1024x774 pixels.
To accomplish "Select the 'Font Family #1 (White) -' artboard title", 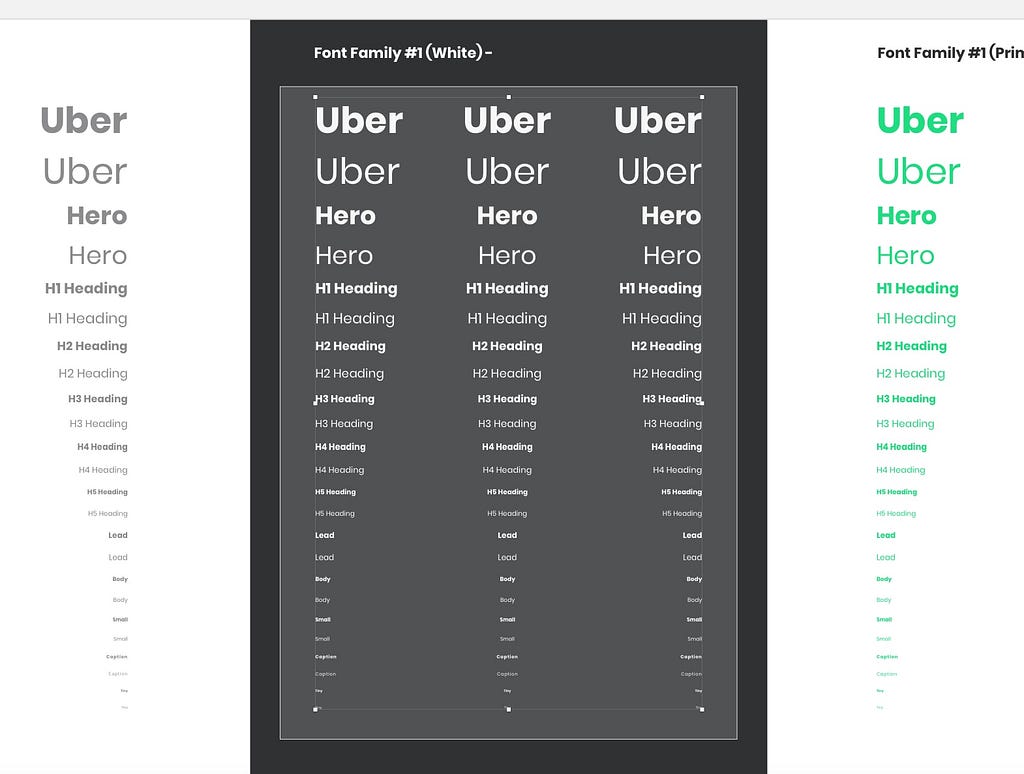I will pyautogui.click(x=403, y=53).
